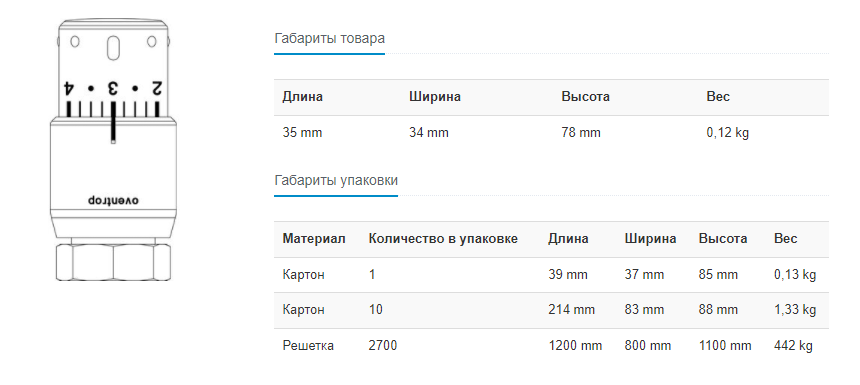Click the 0,12 kg weight value
Image resolution: width=860 pixels, height=385 pixels.
(727, 133)
